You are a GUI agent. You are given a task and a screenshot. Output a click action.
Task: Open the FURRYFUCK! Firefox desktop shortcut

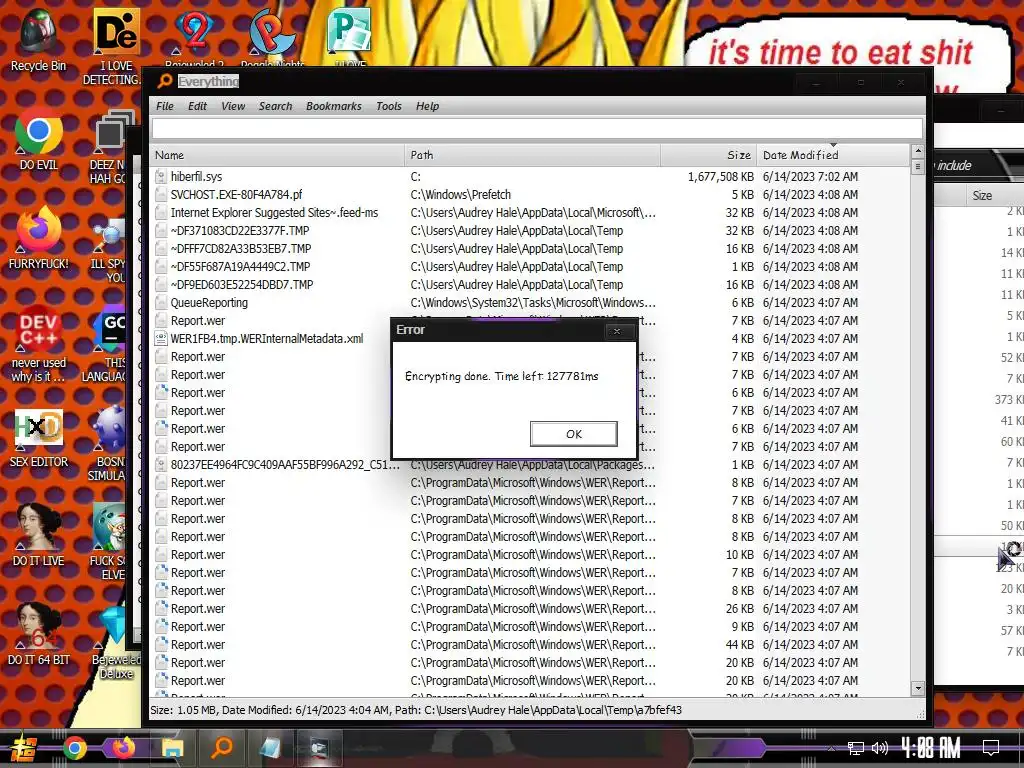[x=38, y=236]
